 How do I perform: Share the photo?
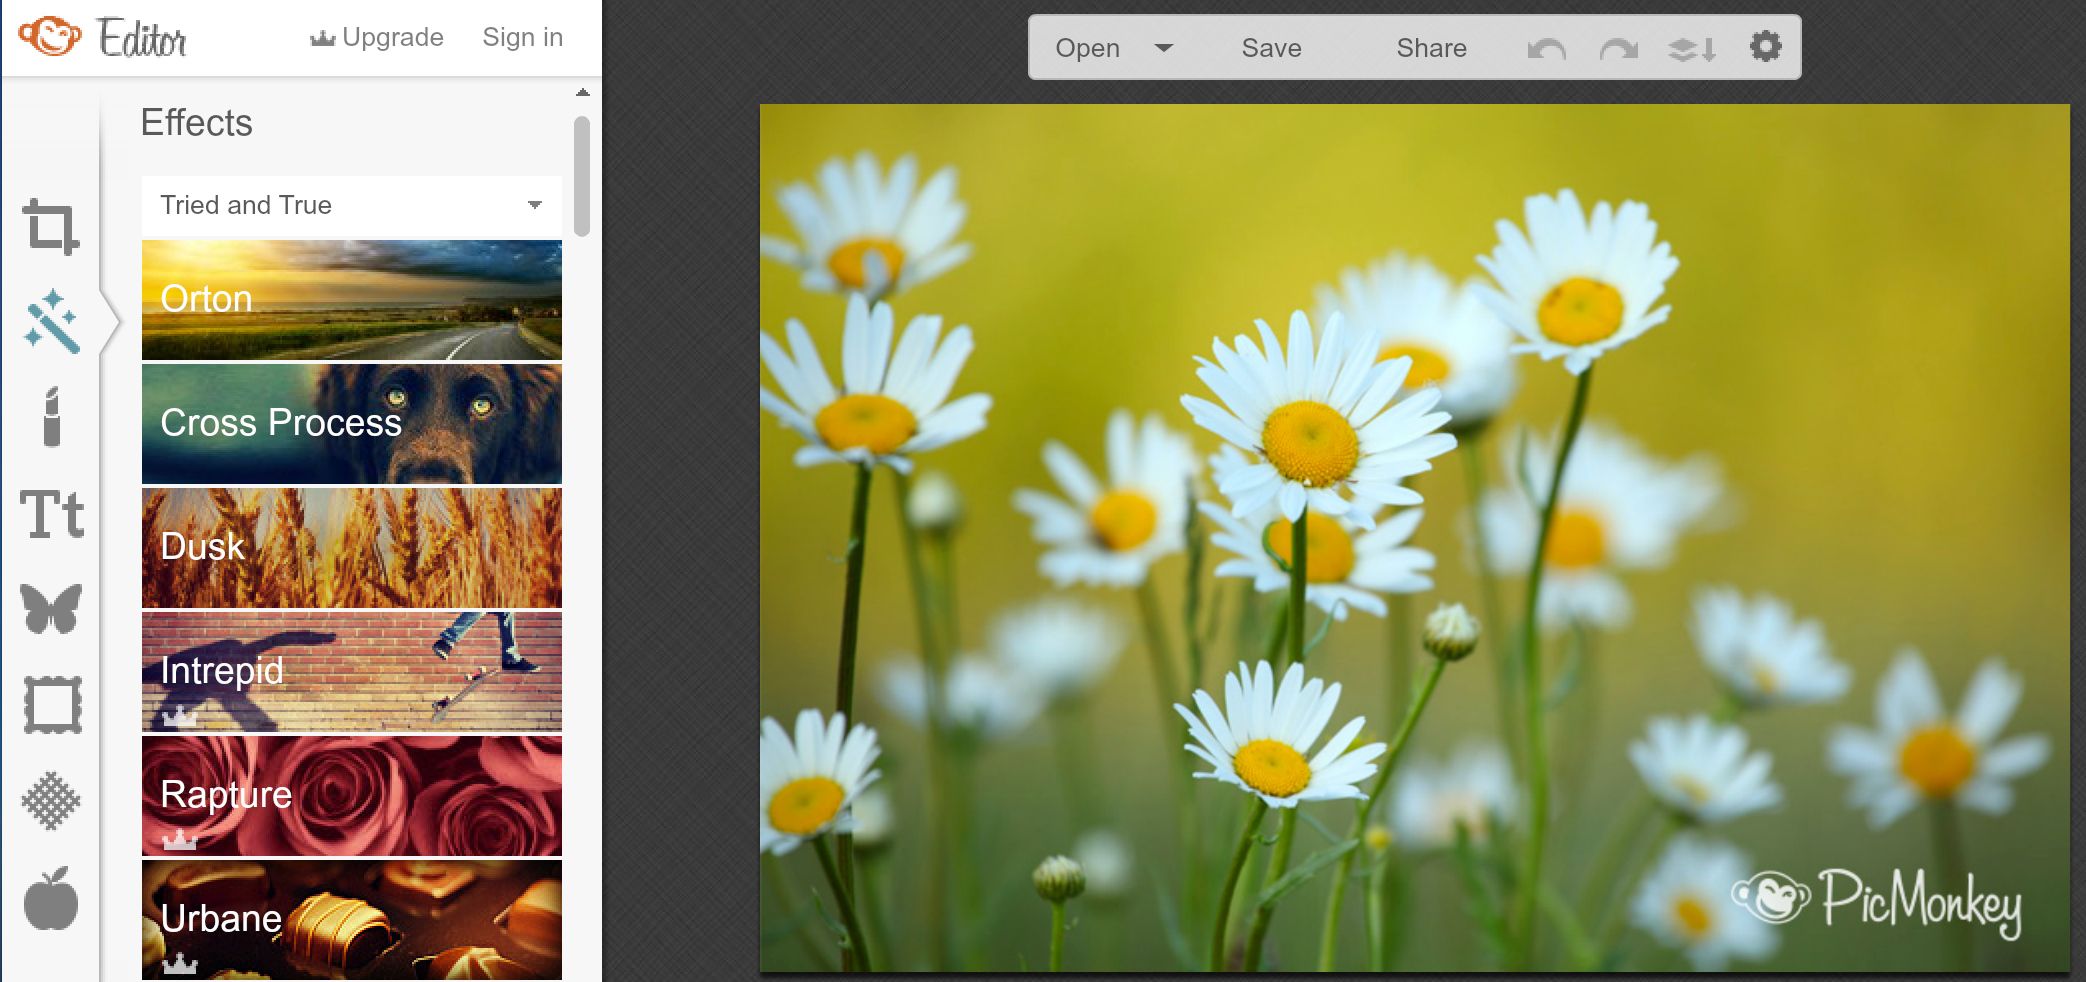click(x=1431, y=48)
